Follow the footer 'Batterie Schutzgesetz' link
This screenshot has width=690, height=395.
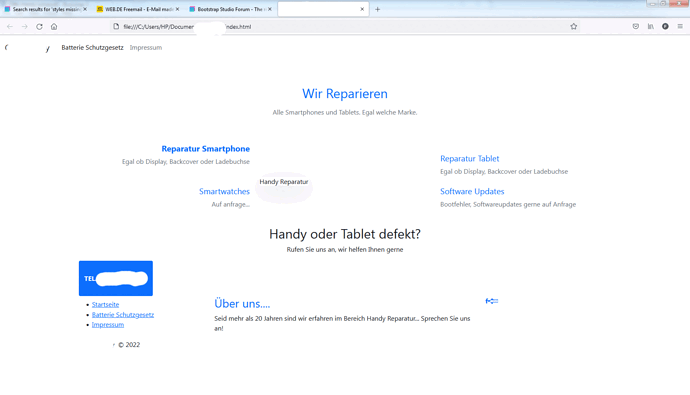pyautogui.click(x=123, y=315)
